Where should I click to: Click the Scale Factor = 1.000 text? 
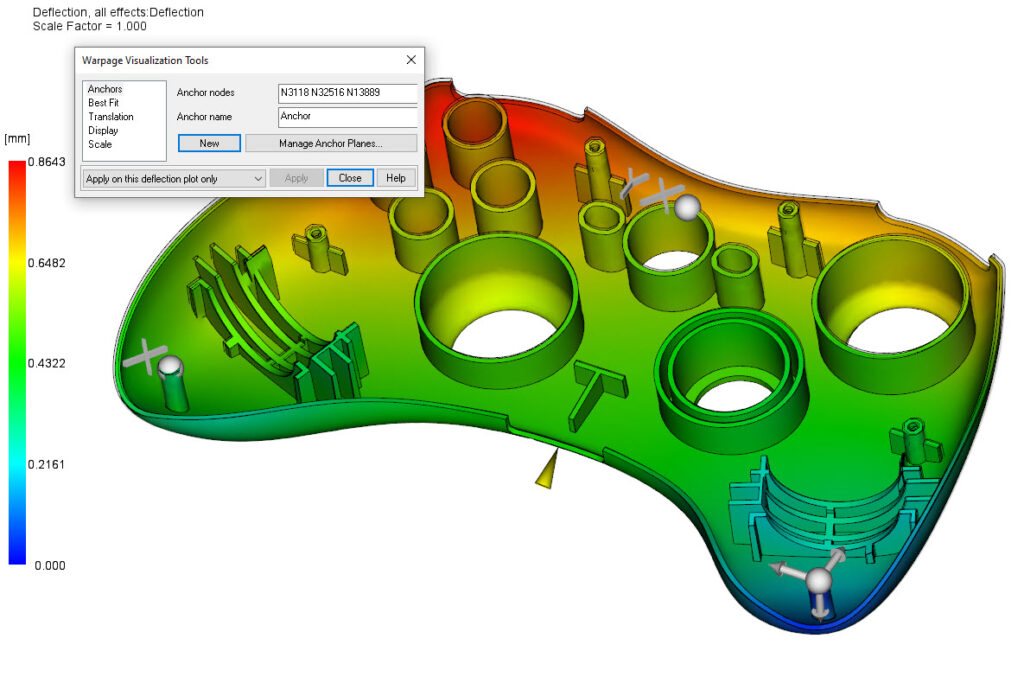(89, 26)
